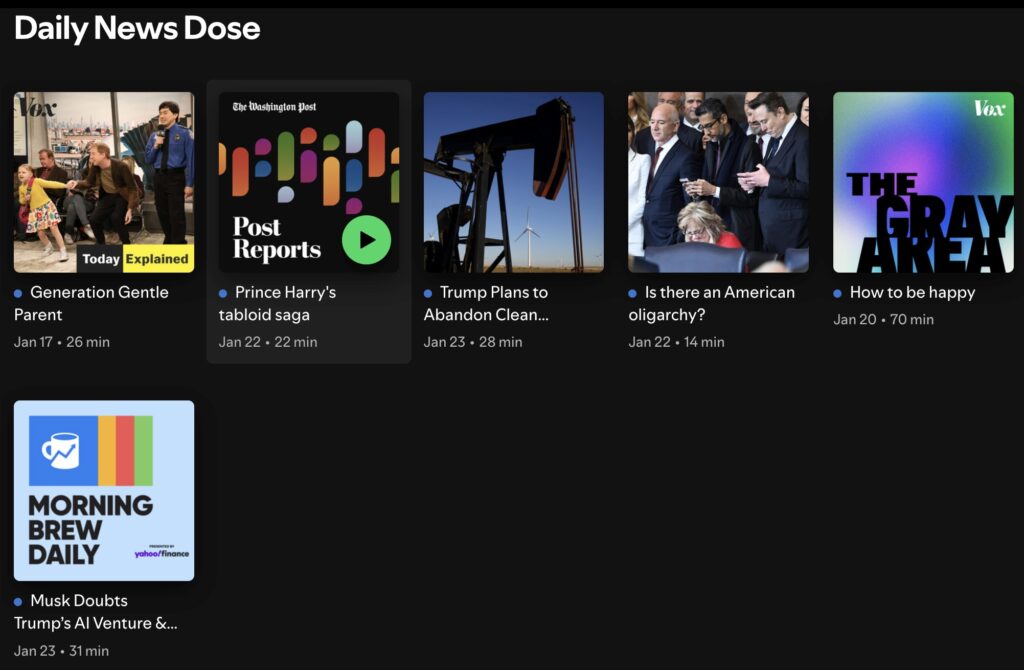Click the Jan 20 • 70 min label
Screen dimensions: 1024x670
(x=884, y=319)
